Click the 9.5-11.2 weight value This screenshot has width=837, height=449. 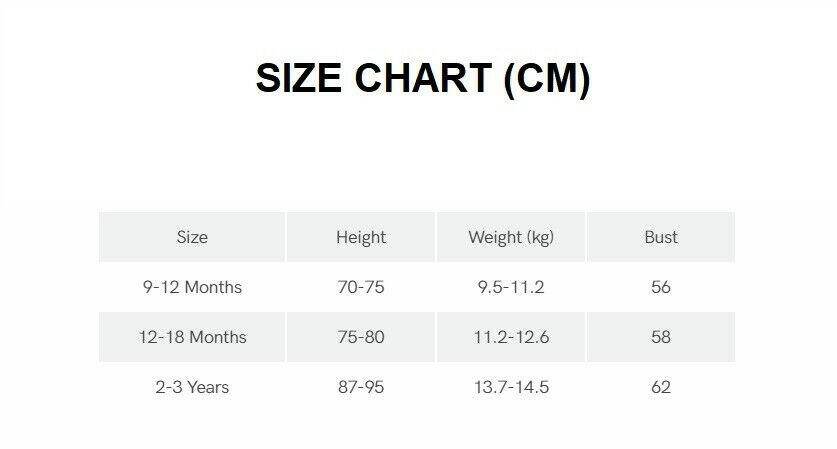[x=511, y=287]
